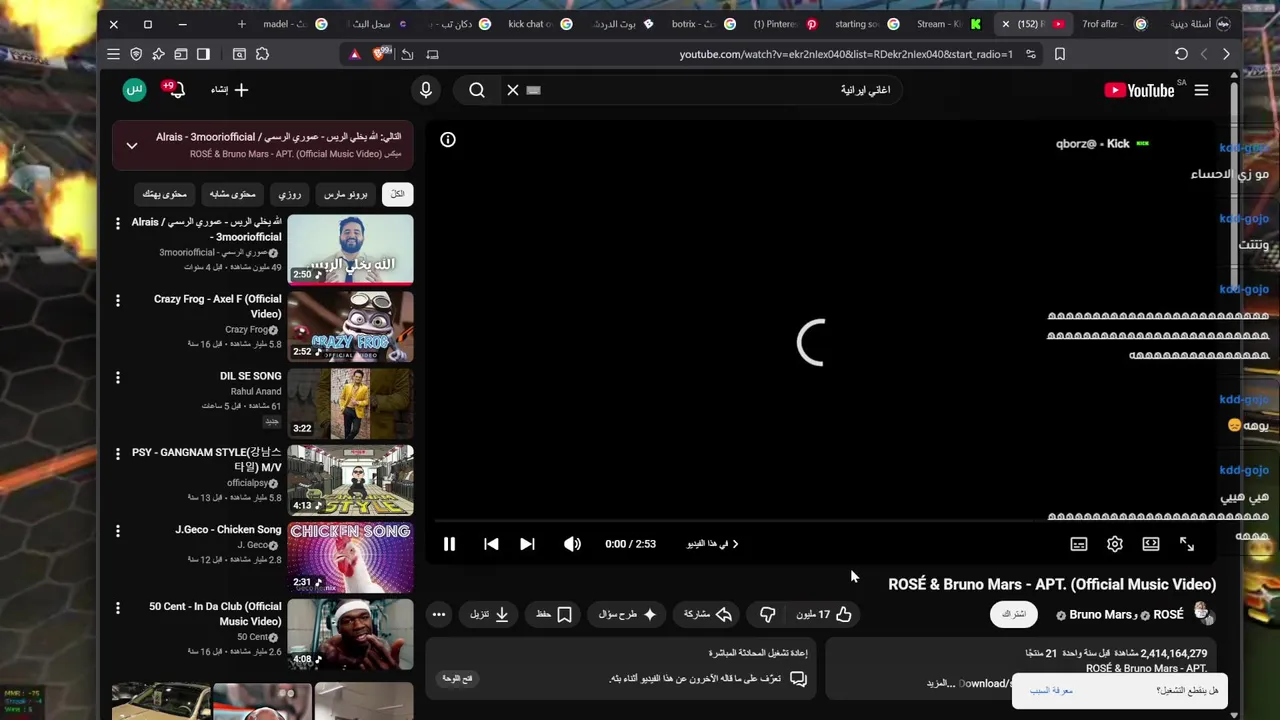
Task: Open options menu for In Da Club
Action: (118, 609)
